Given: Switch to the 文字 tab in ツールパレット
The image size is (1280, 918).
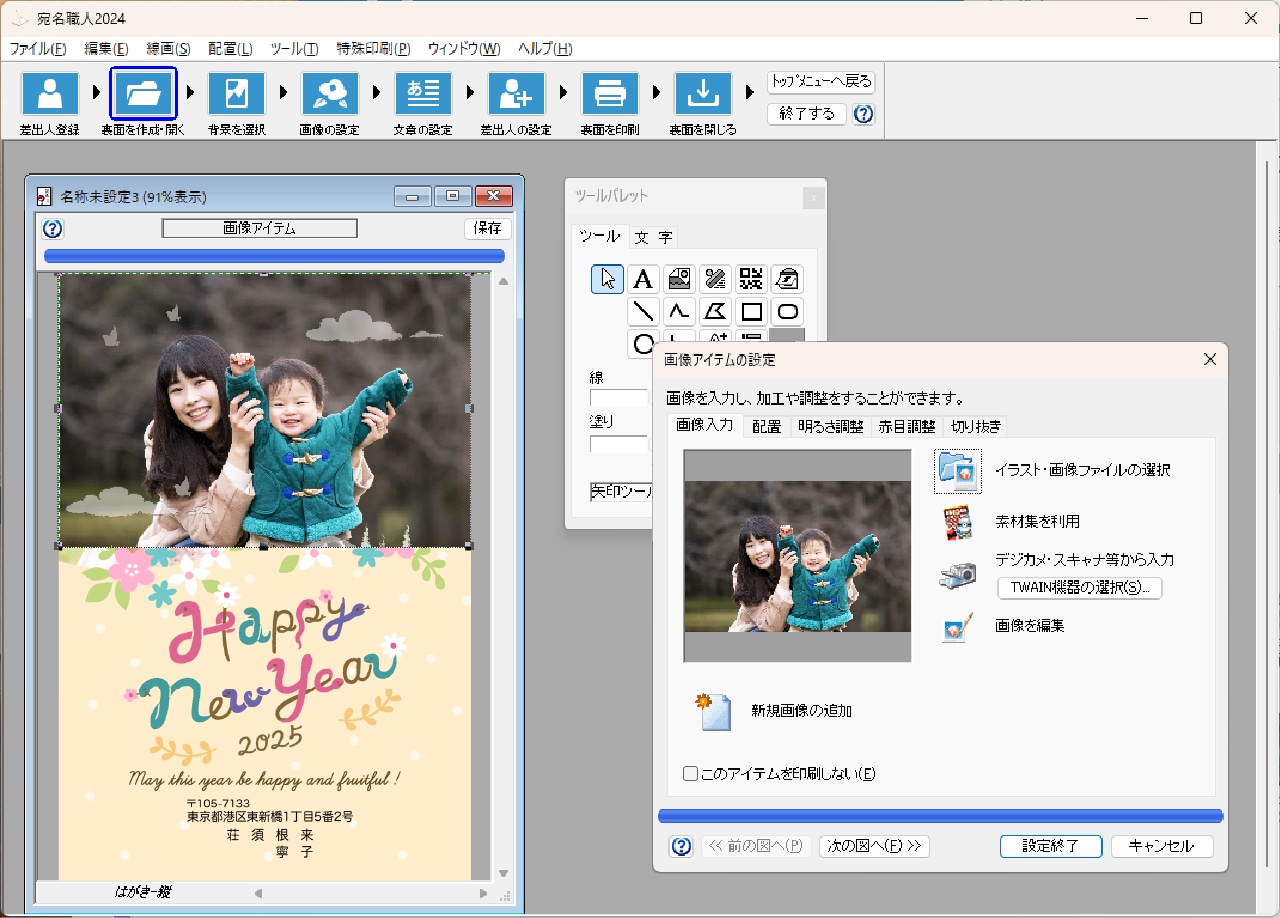Looking at the screenshot, I should coord(654,237).
